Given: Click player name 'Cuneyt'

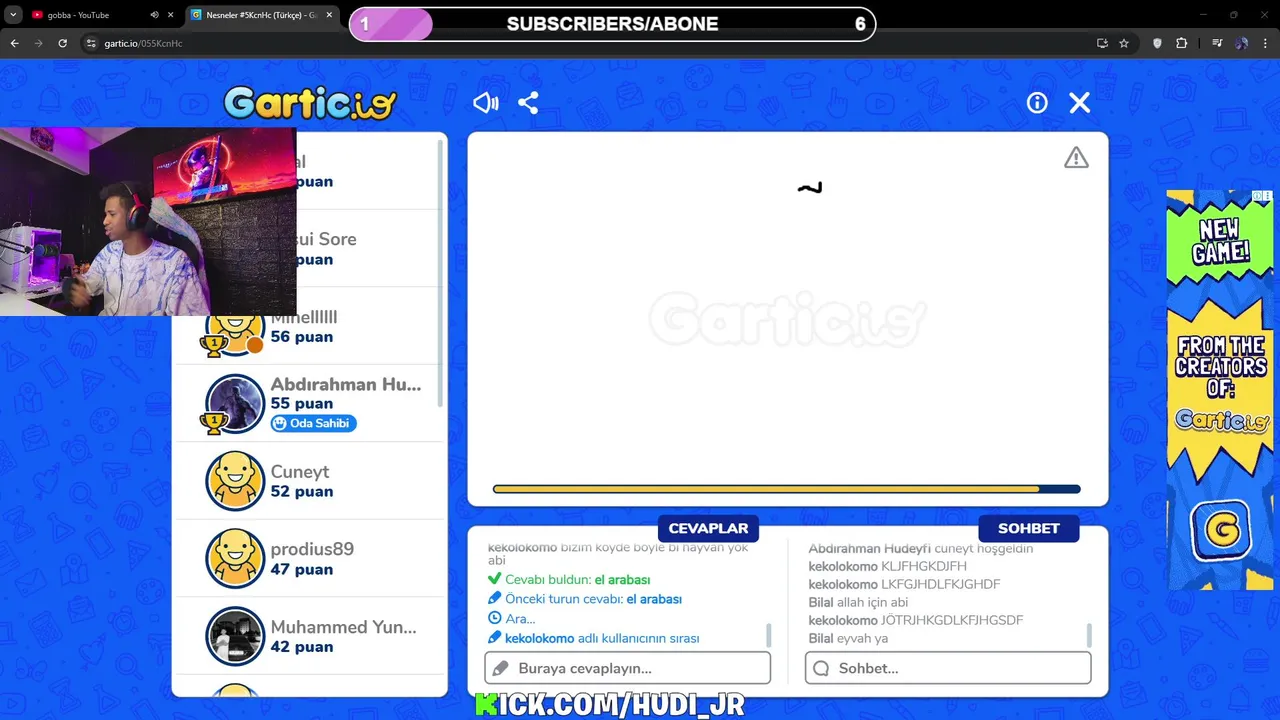Looking at the screenshot, I should pos(299,472).
